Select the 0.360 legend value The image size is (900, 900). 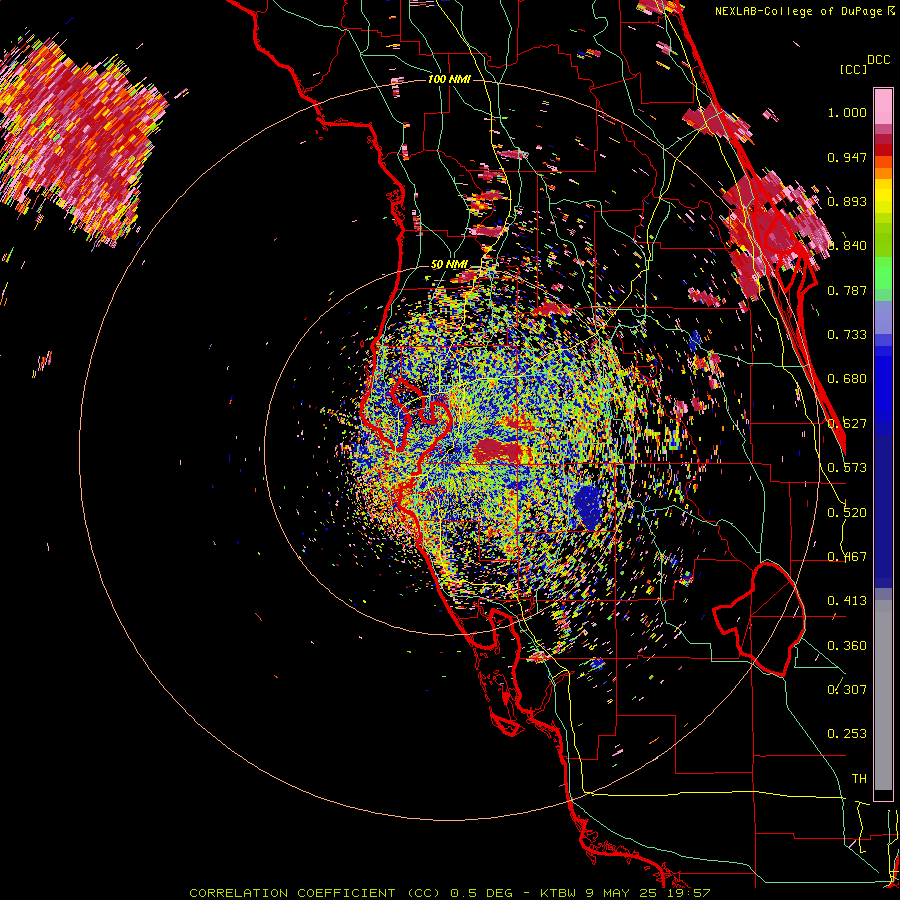pyautogui.click(x=847, y=646)
